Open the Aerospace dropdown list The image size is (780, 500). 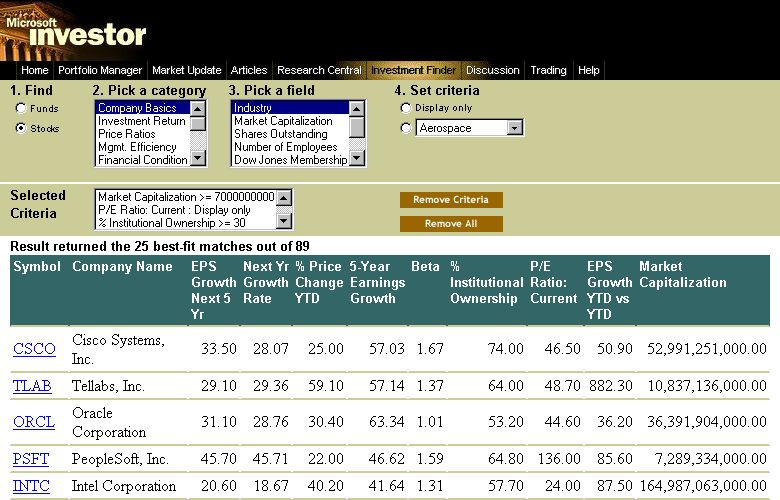tap(514, 128)
